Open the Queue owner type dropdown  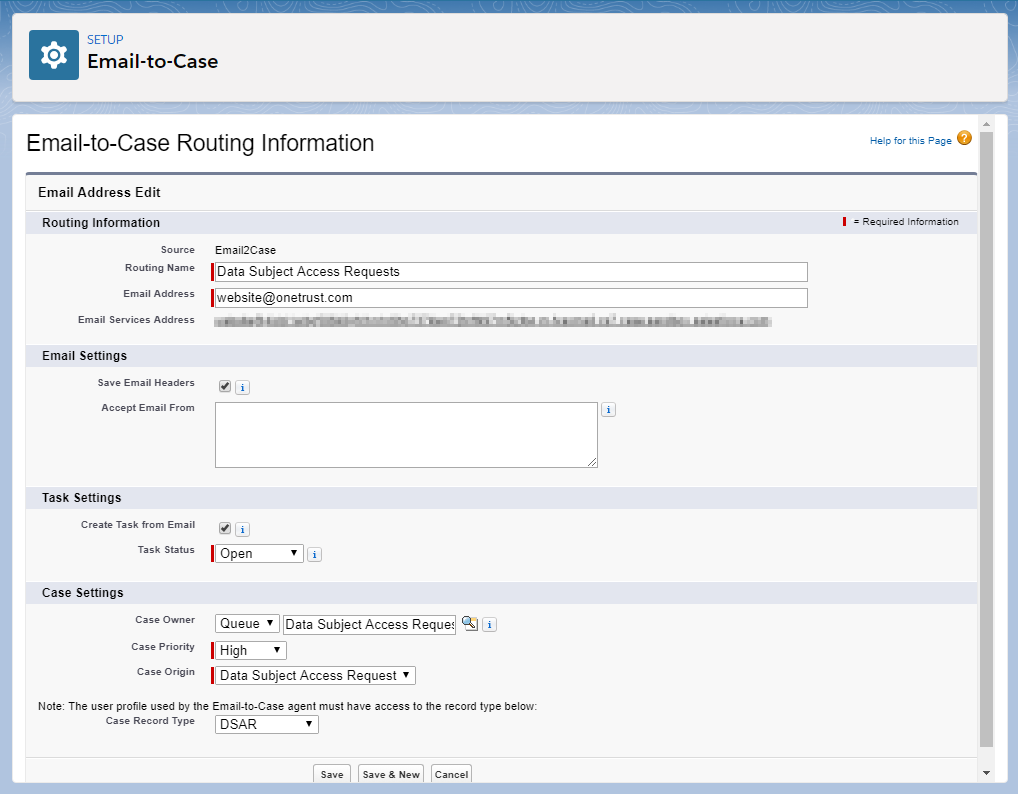pyautogui.click(x=246, y=623)
